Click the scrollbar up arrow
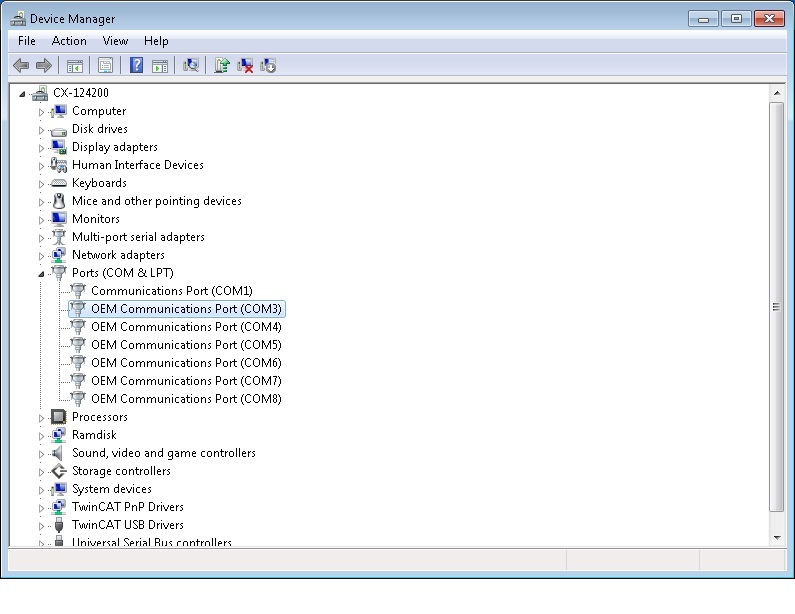This screenshot has height=614, width=795. [777, 93]
